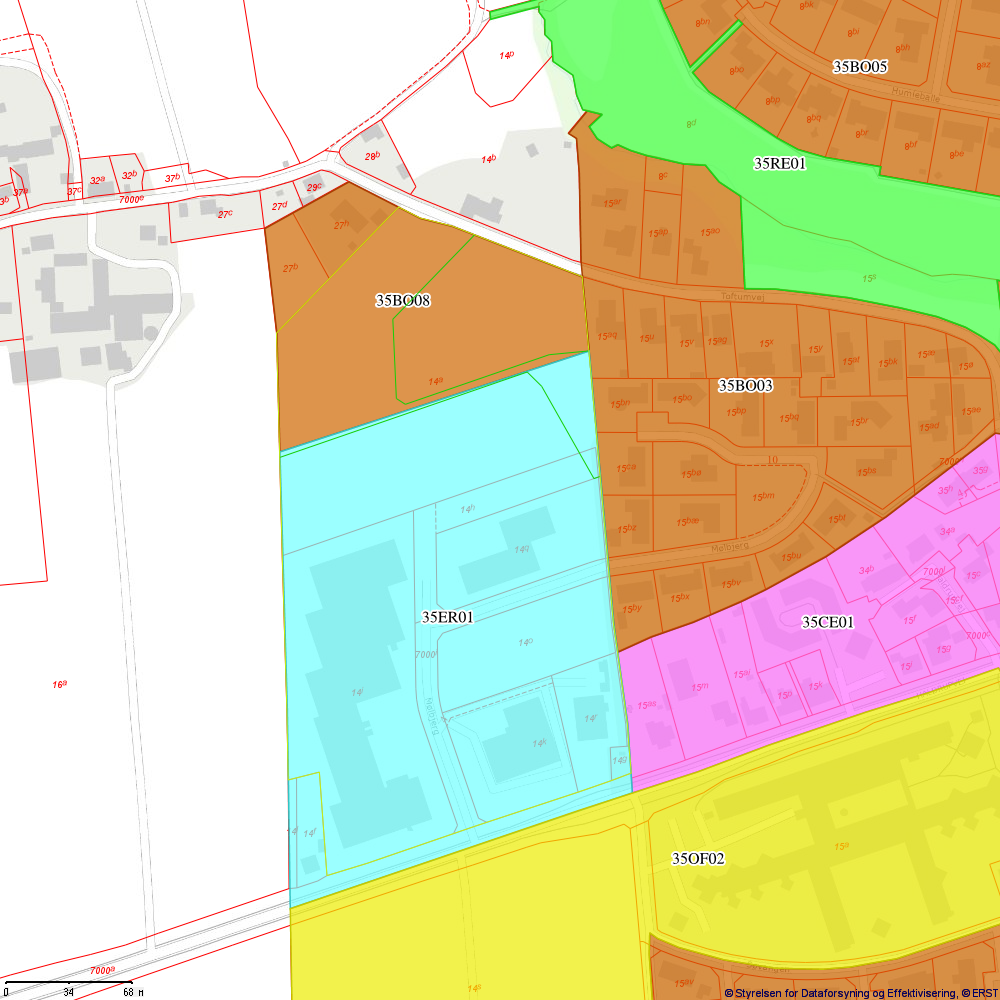The image size is (1000, 1000).
Task: Click parcel number 14p near the top
Action: [x=506, y=55]
